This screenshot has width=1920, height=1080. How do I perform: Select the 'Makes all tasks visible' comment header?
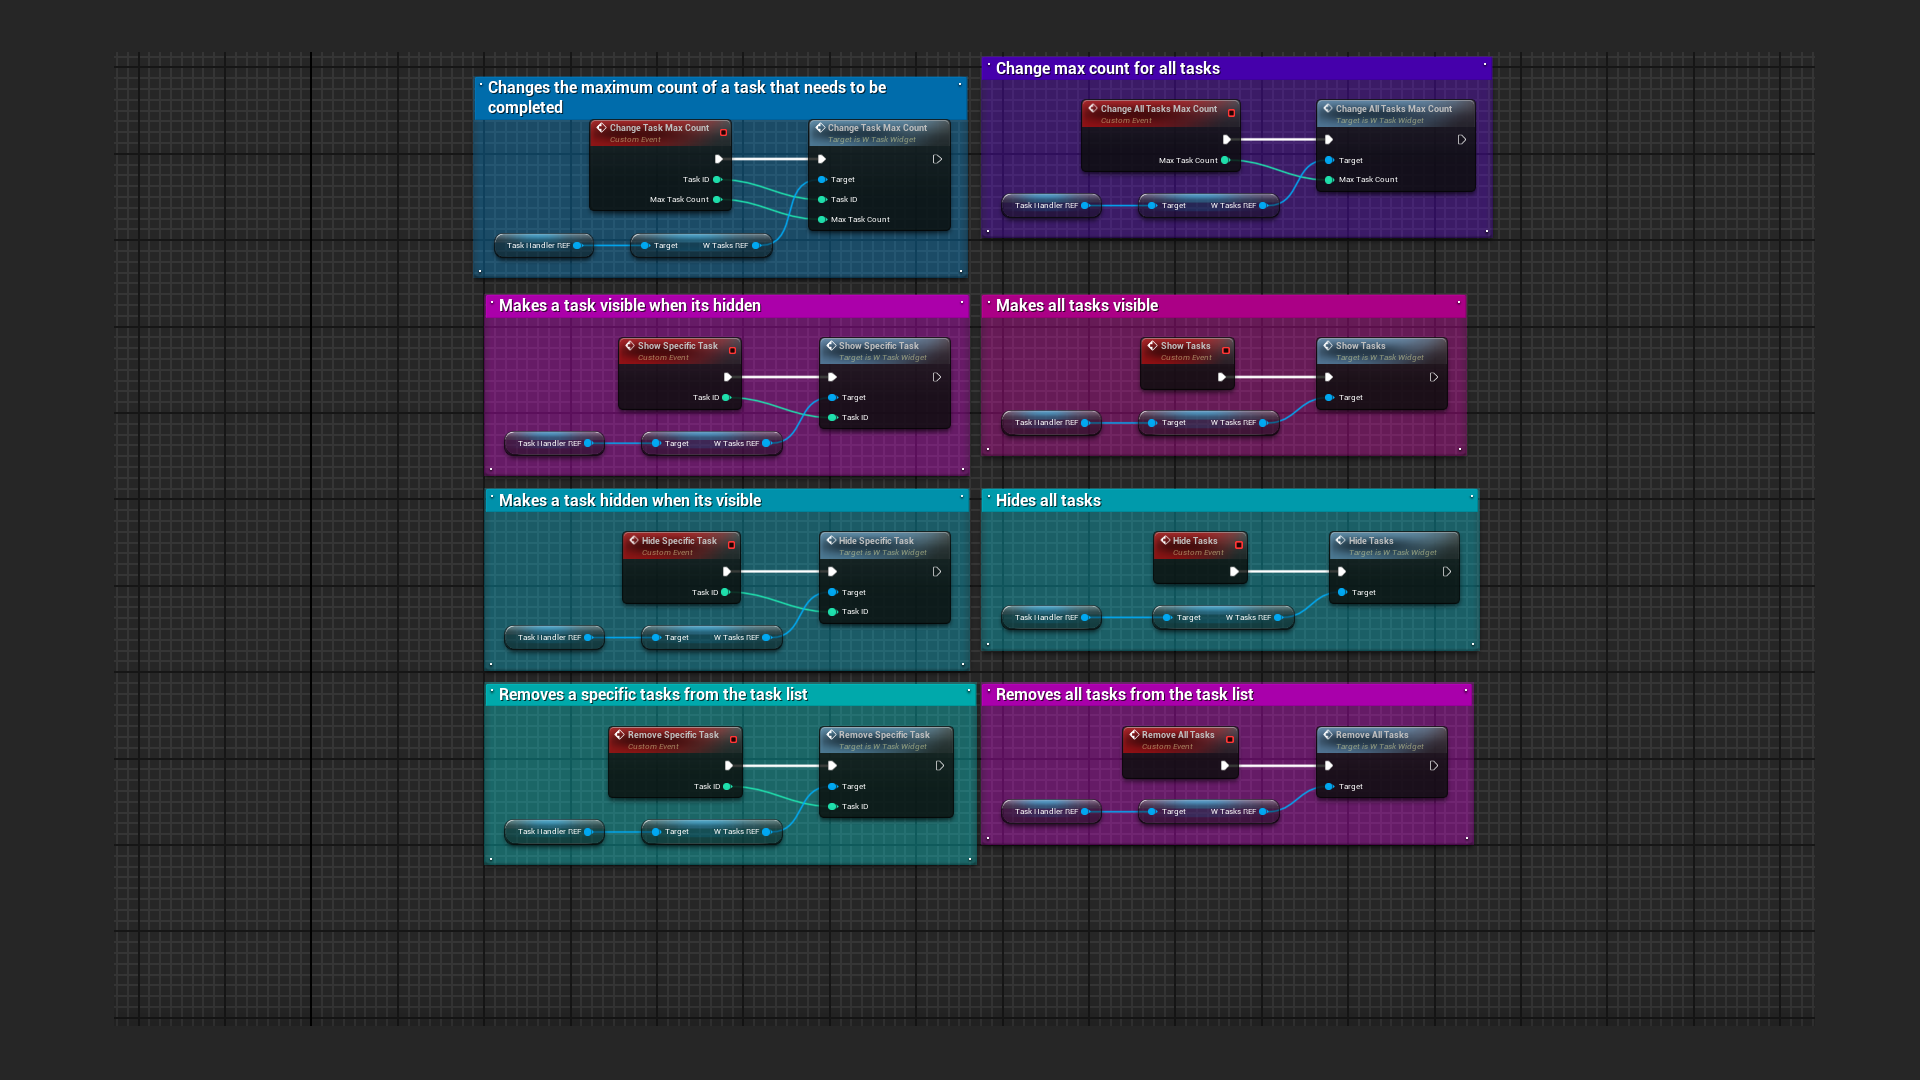click(x=1224, y=306)
